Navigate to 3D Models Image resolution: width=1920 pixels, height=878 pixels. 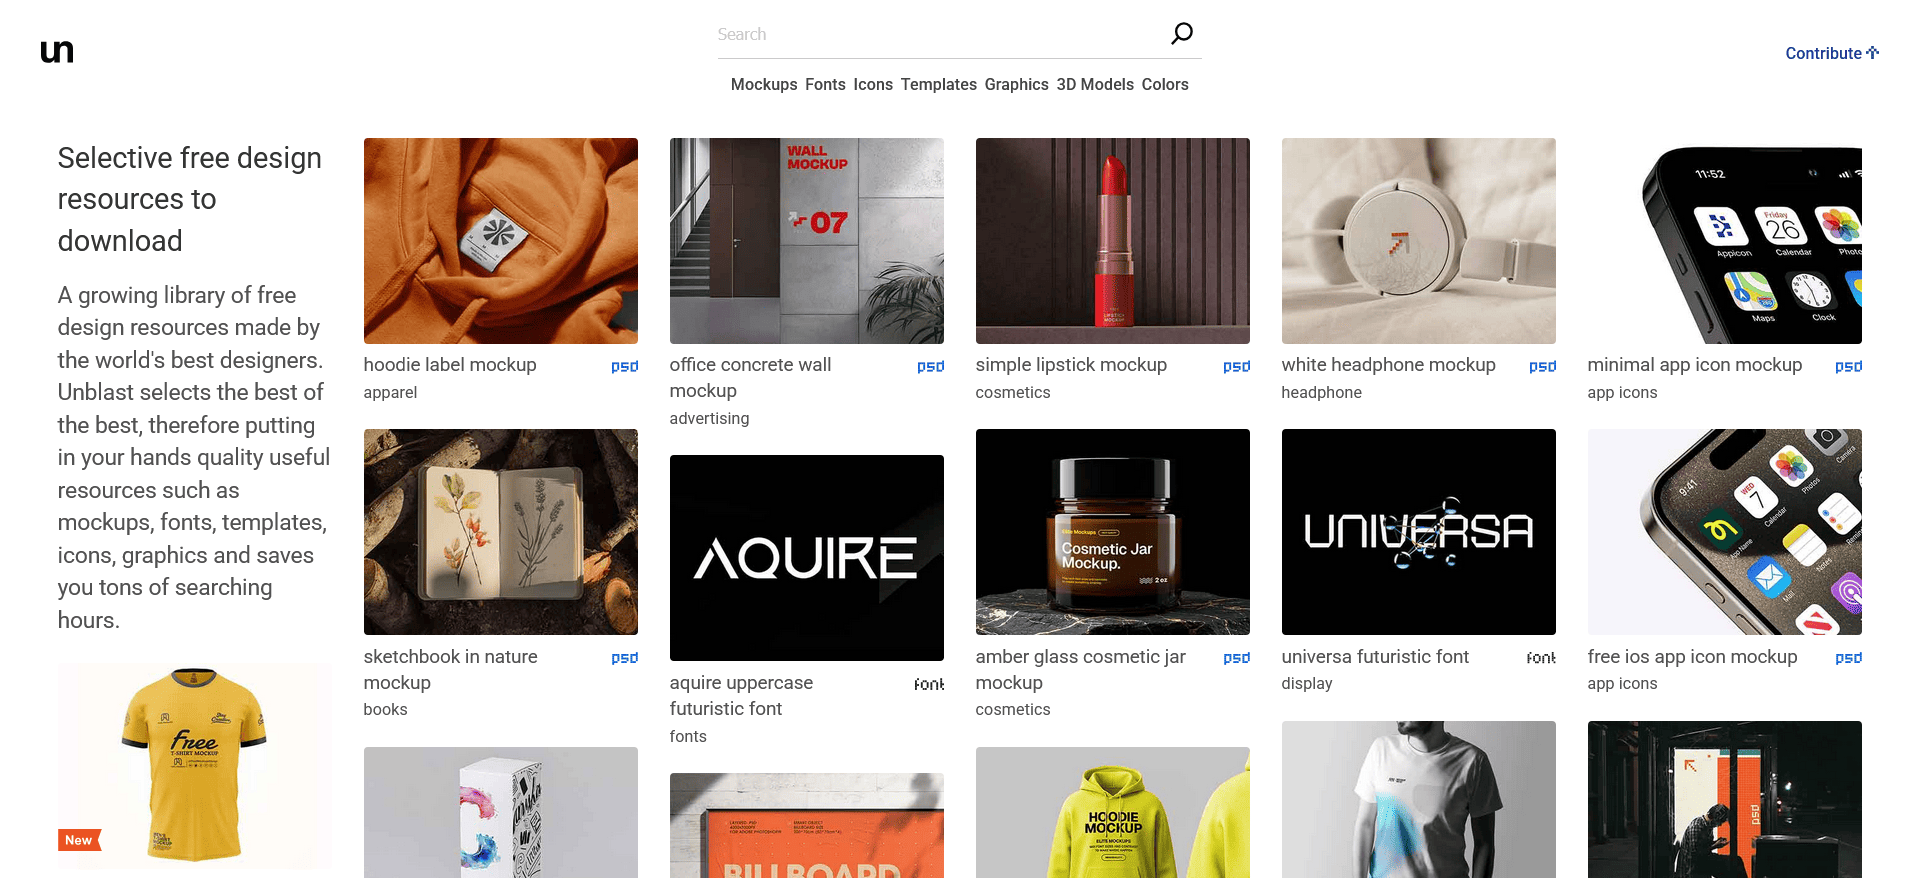(x=1095, y=85)
